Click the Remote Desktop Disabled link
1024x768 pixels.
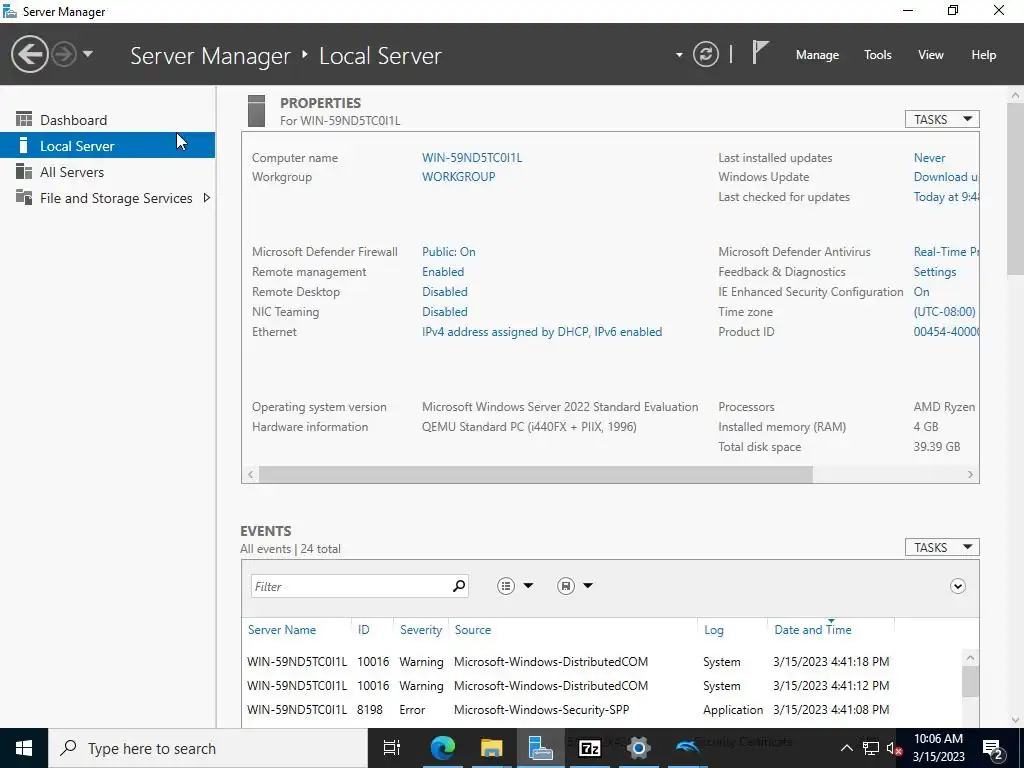point(445,292)
